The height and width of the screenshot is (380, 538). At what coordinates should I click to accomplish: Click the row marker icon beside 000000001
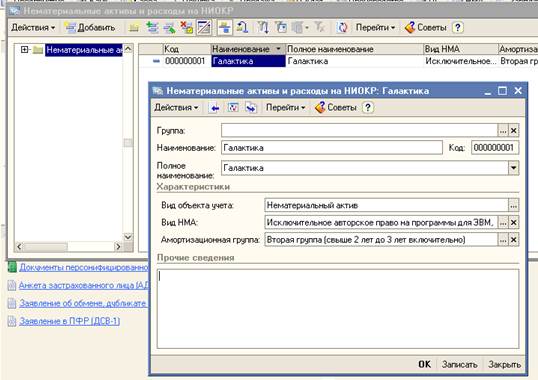click(x=156, y=61)
